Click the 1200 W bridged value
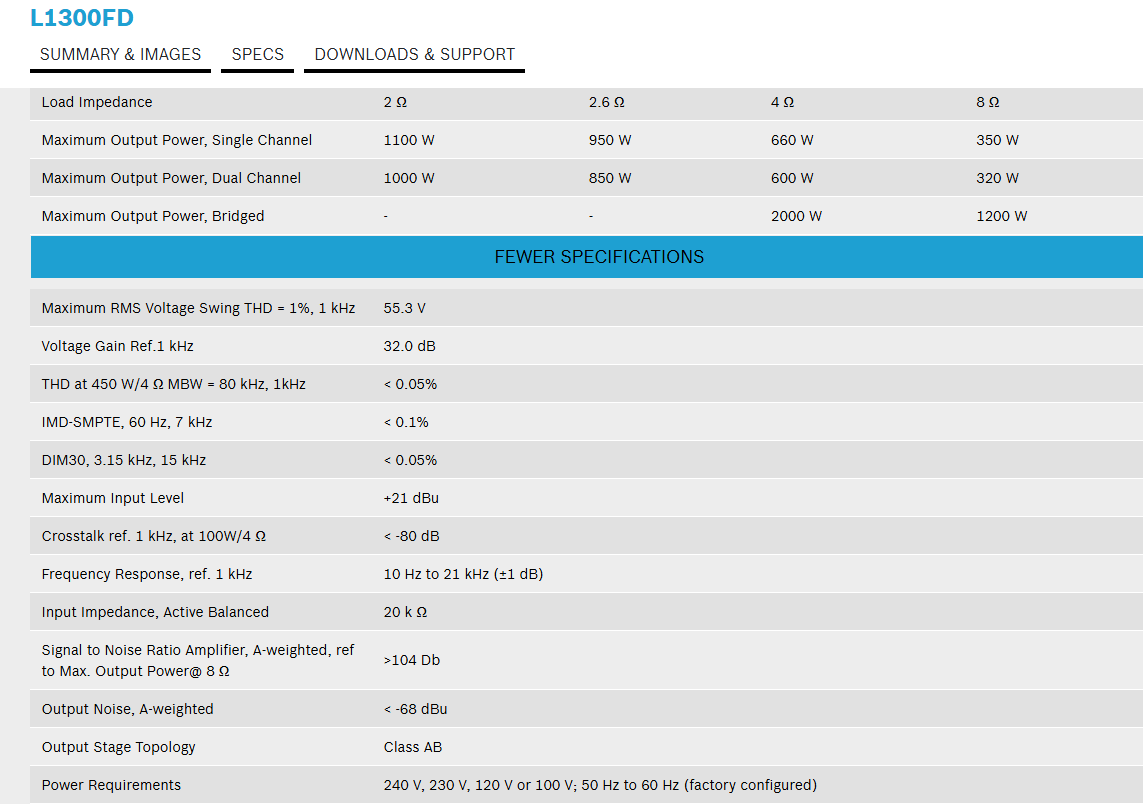This screenshot has height=804, width=1143. (x=1002, y=216)
